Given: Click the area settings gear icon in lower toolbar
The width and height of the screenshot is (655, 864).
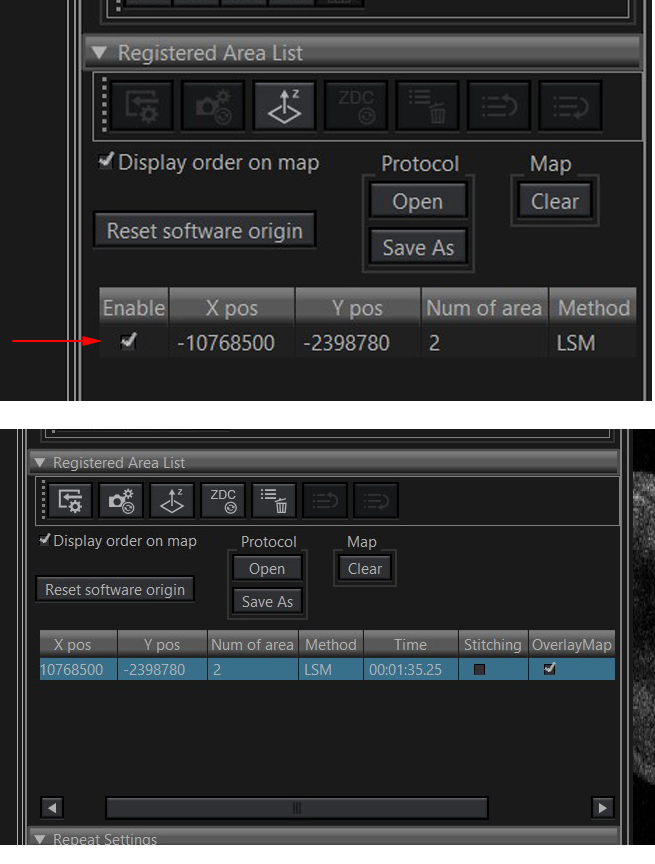Looking at the screenshot, I should click(x=70, y=500).
